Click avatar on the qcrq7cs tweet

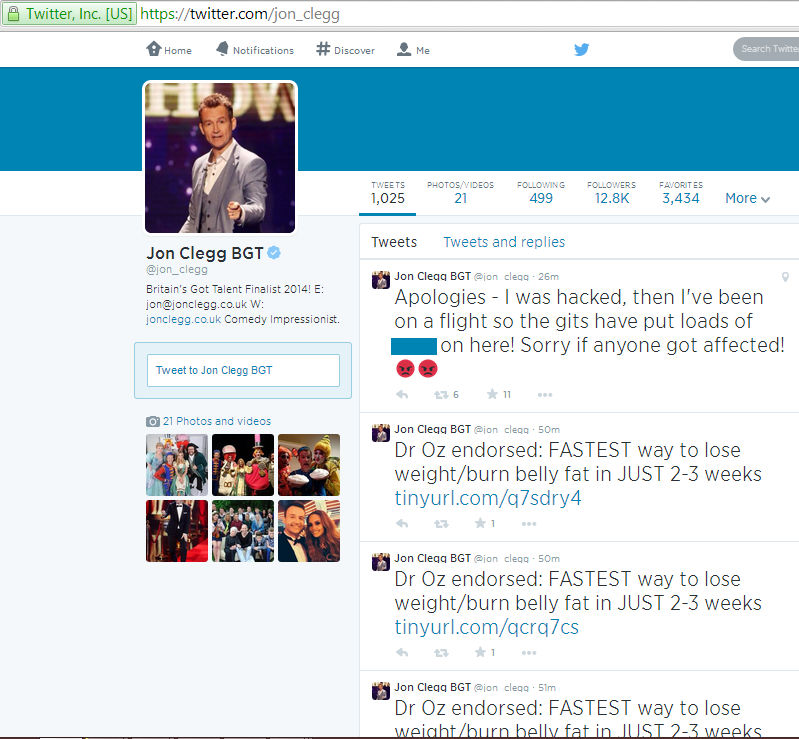click(x=381, y=562)
